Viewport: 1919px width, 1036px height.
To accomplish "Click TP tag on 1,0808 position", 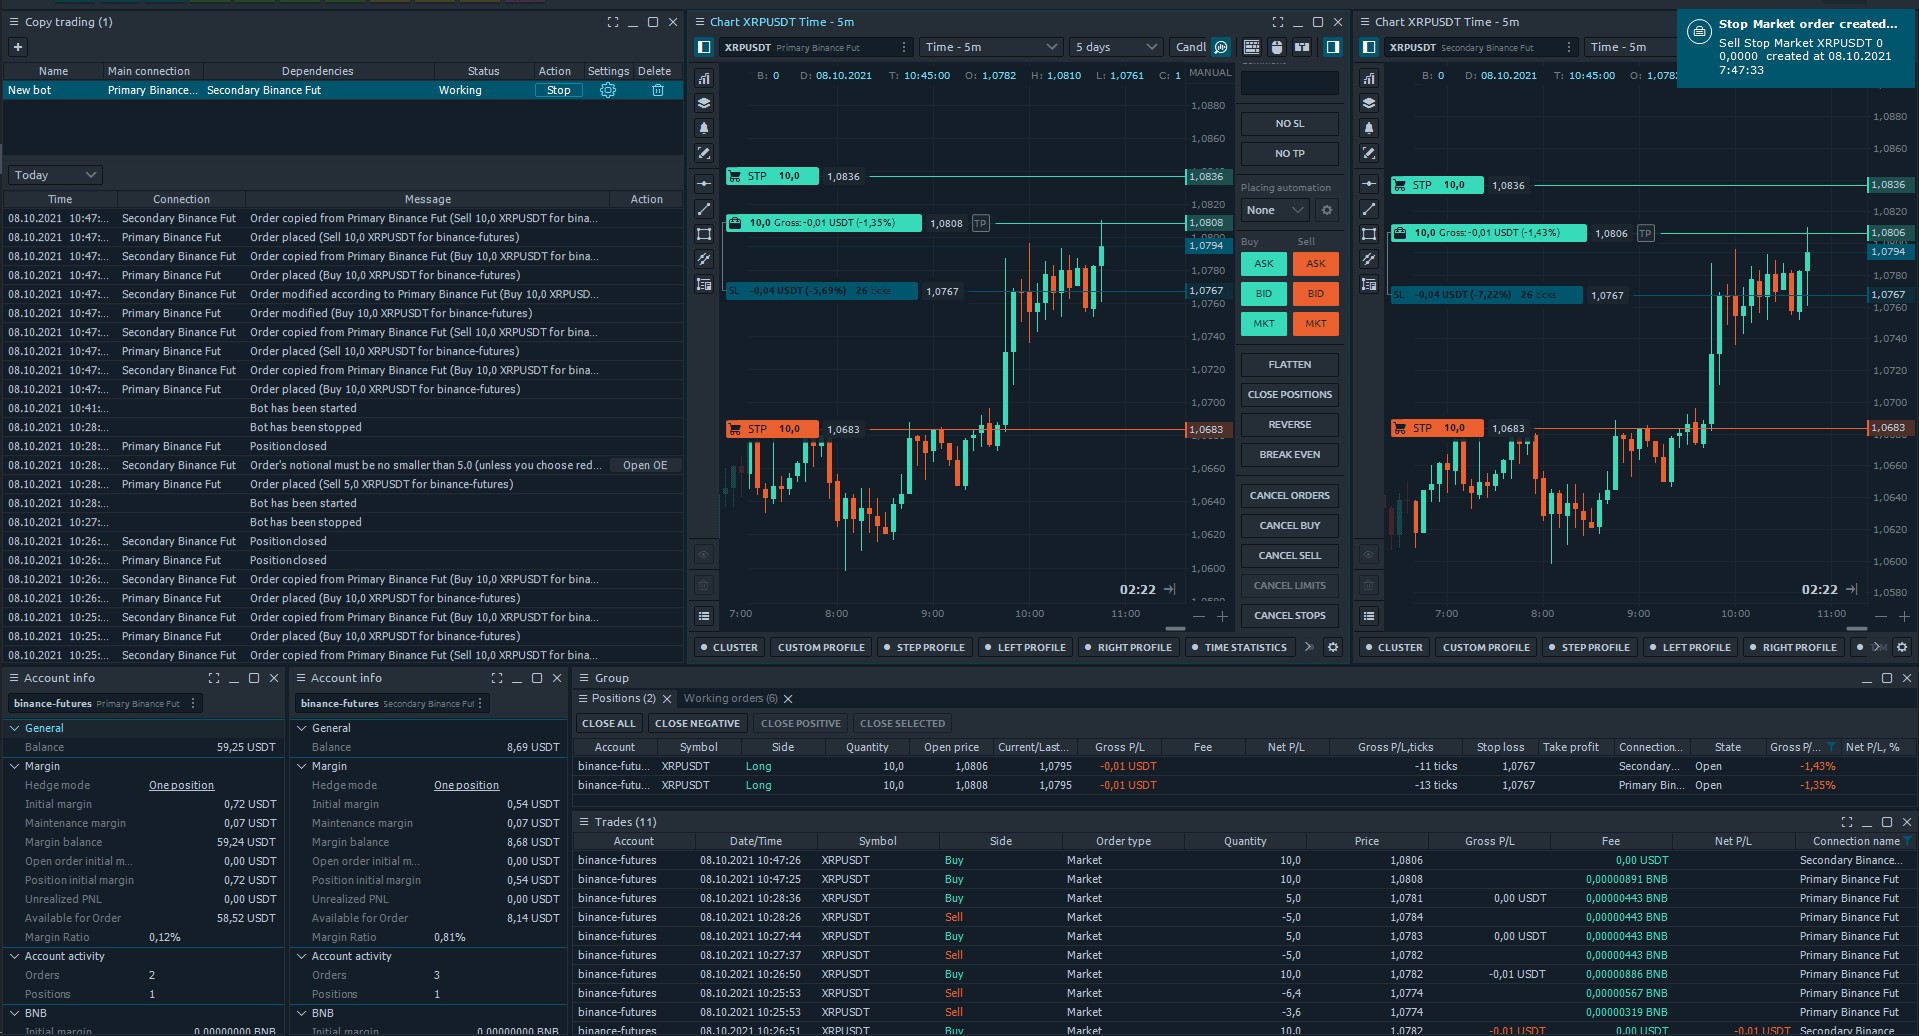I will tap(980, 223).
